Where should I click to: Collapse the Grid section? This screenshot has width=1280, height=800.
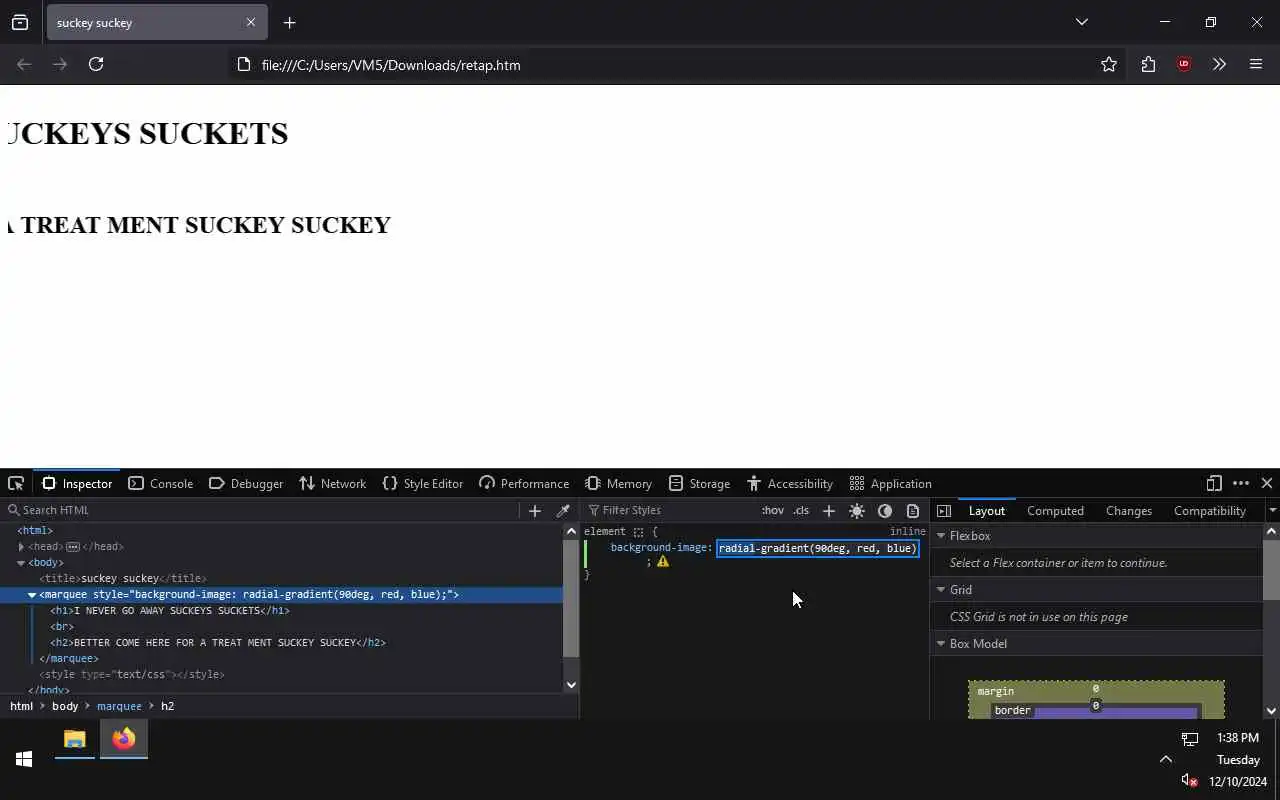(941, 590)
